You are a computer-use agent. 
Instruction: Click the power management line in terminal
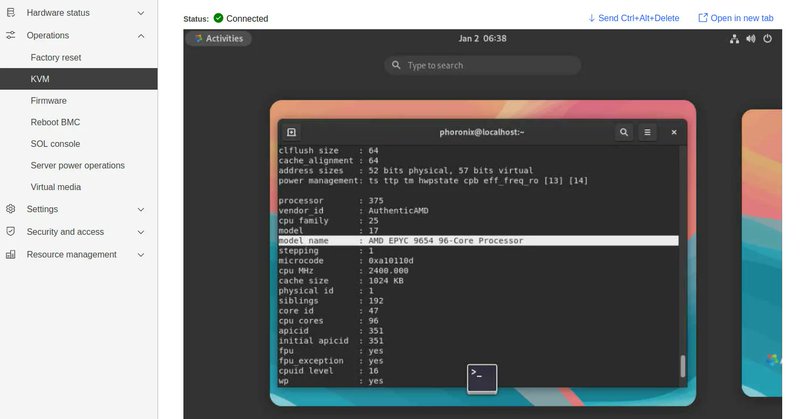(433, 181)
